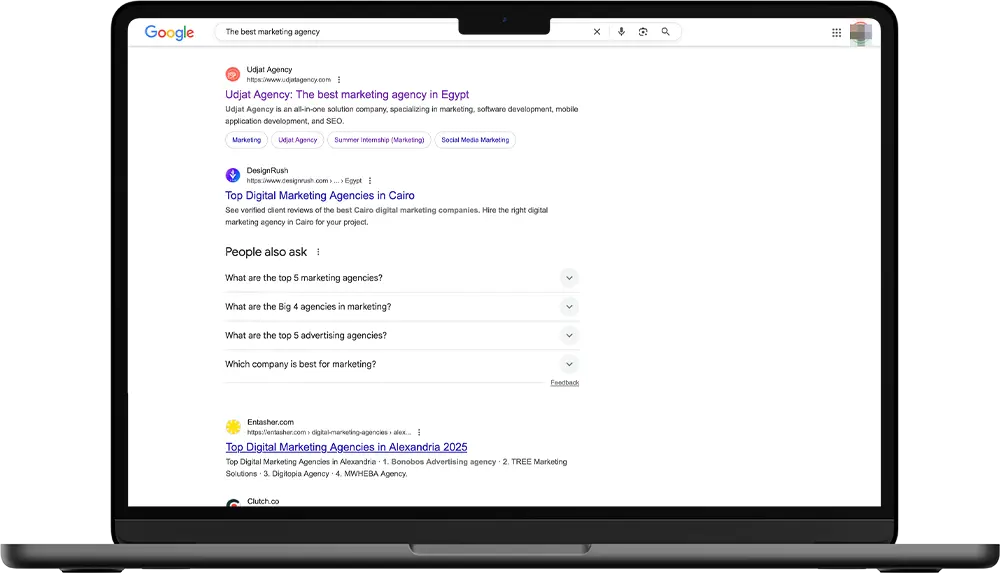Click the designrush.com breadcrumb URL
This screenshot has width=1000, height=573.
click(x=304, y=181)
